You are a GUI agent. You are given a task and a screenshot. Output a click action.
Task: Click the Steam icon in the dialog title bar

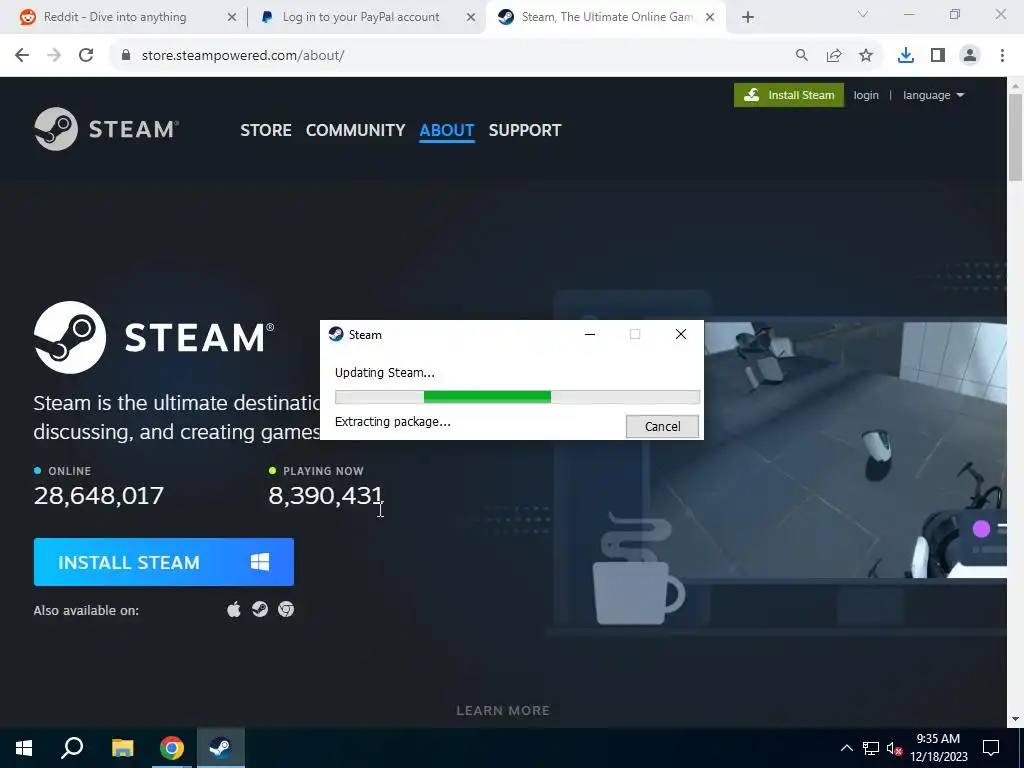pyautogui.click(x=336, y=334)
